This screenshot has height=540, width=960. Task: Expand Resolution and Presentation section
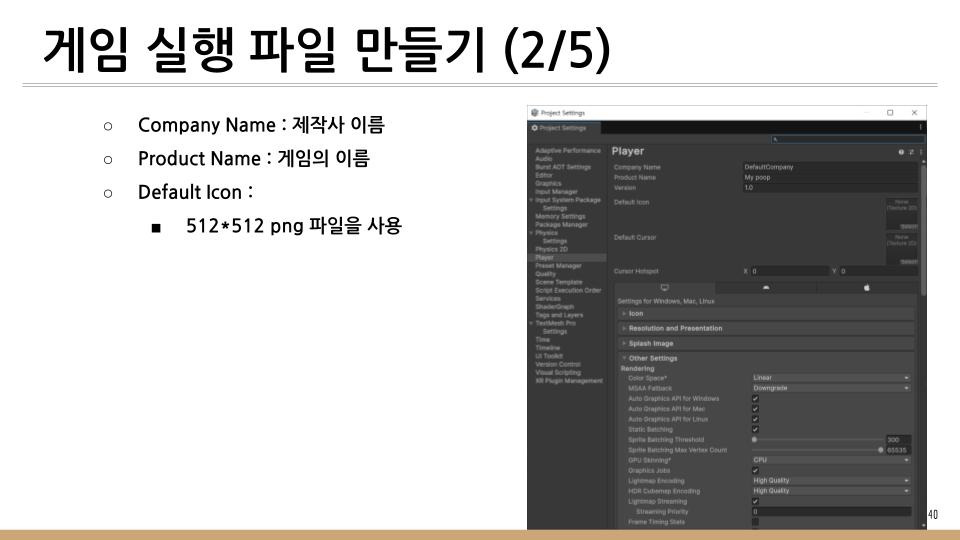coord(766,329)
